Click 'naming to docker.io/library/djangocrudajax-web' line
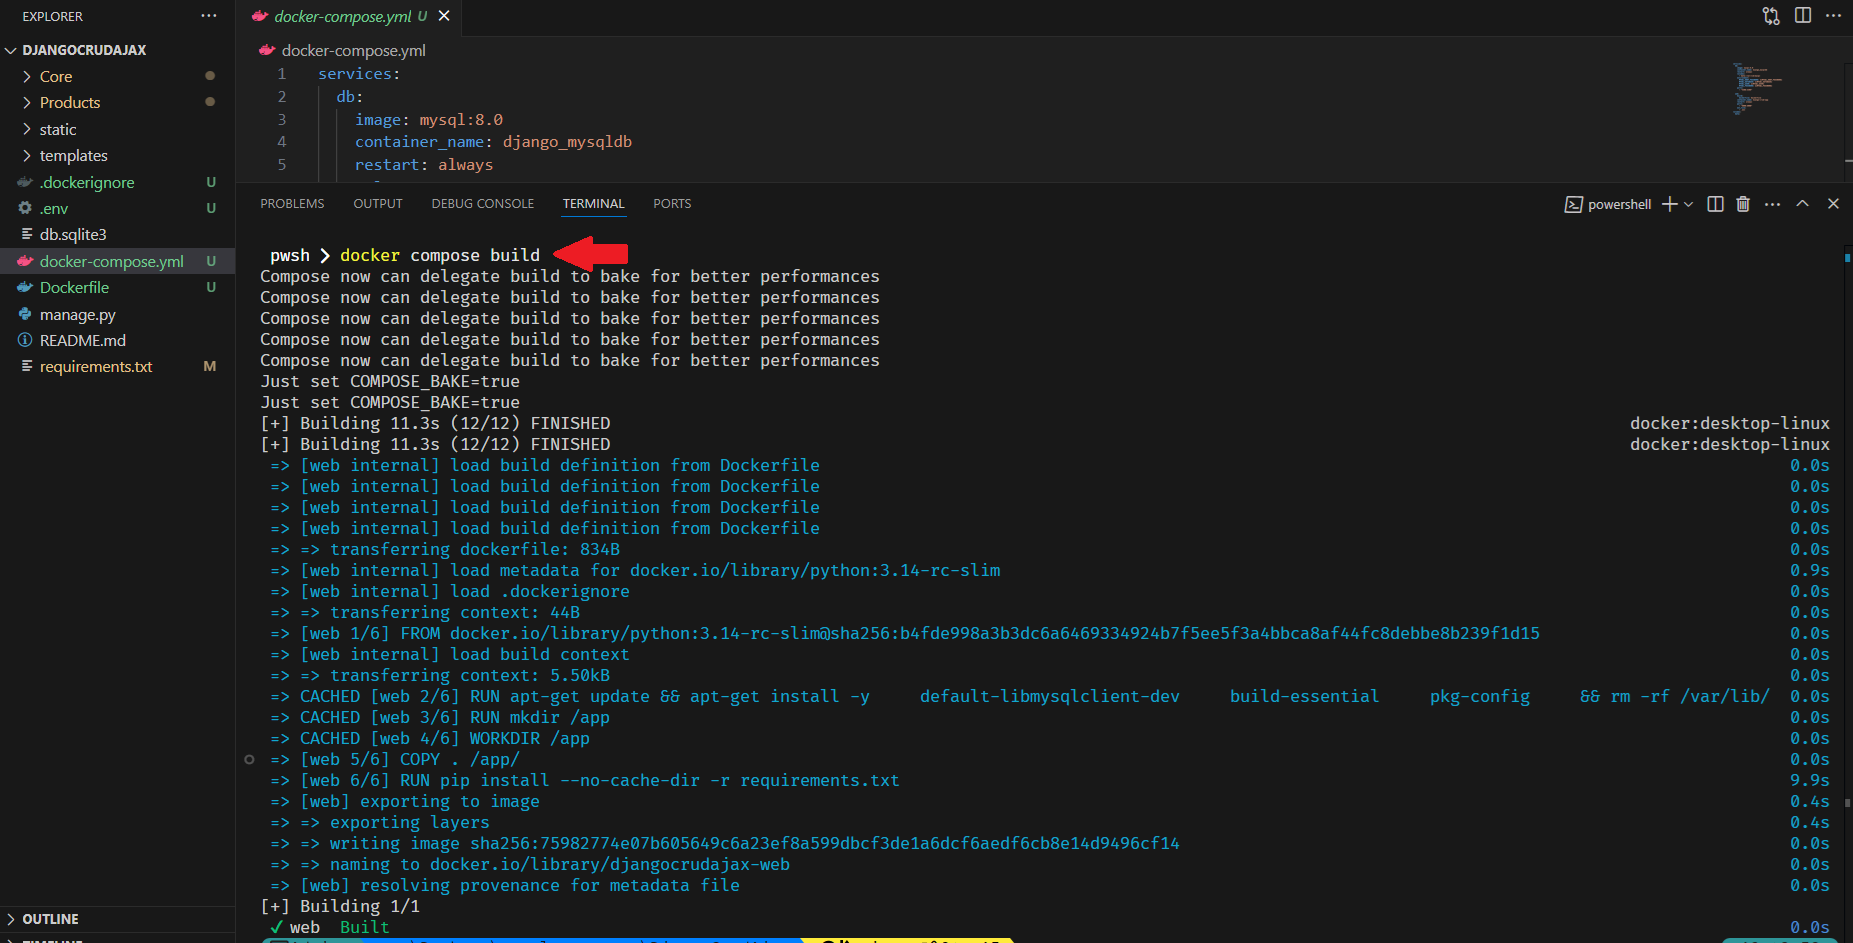 [530, 865]
